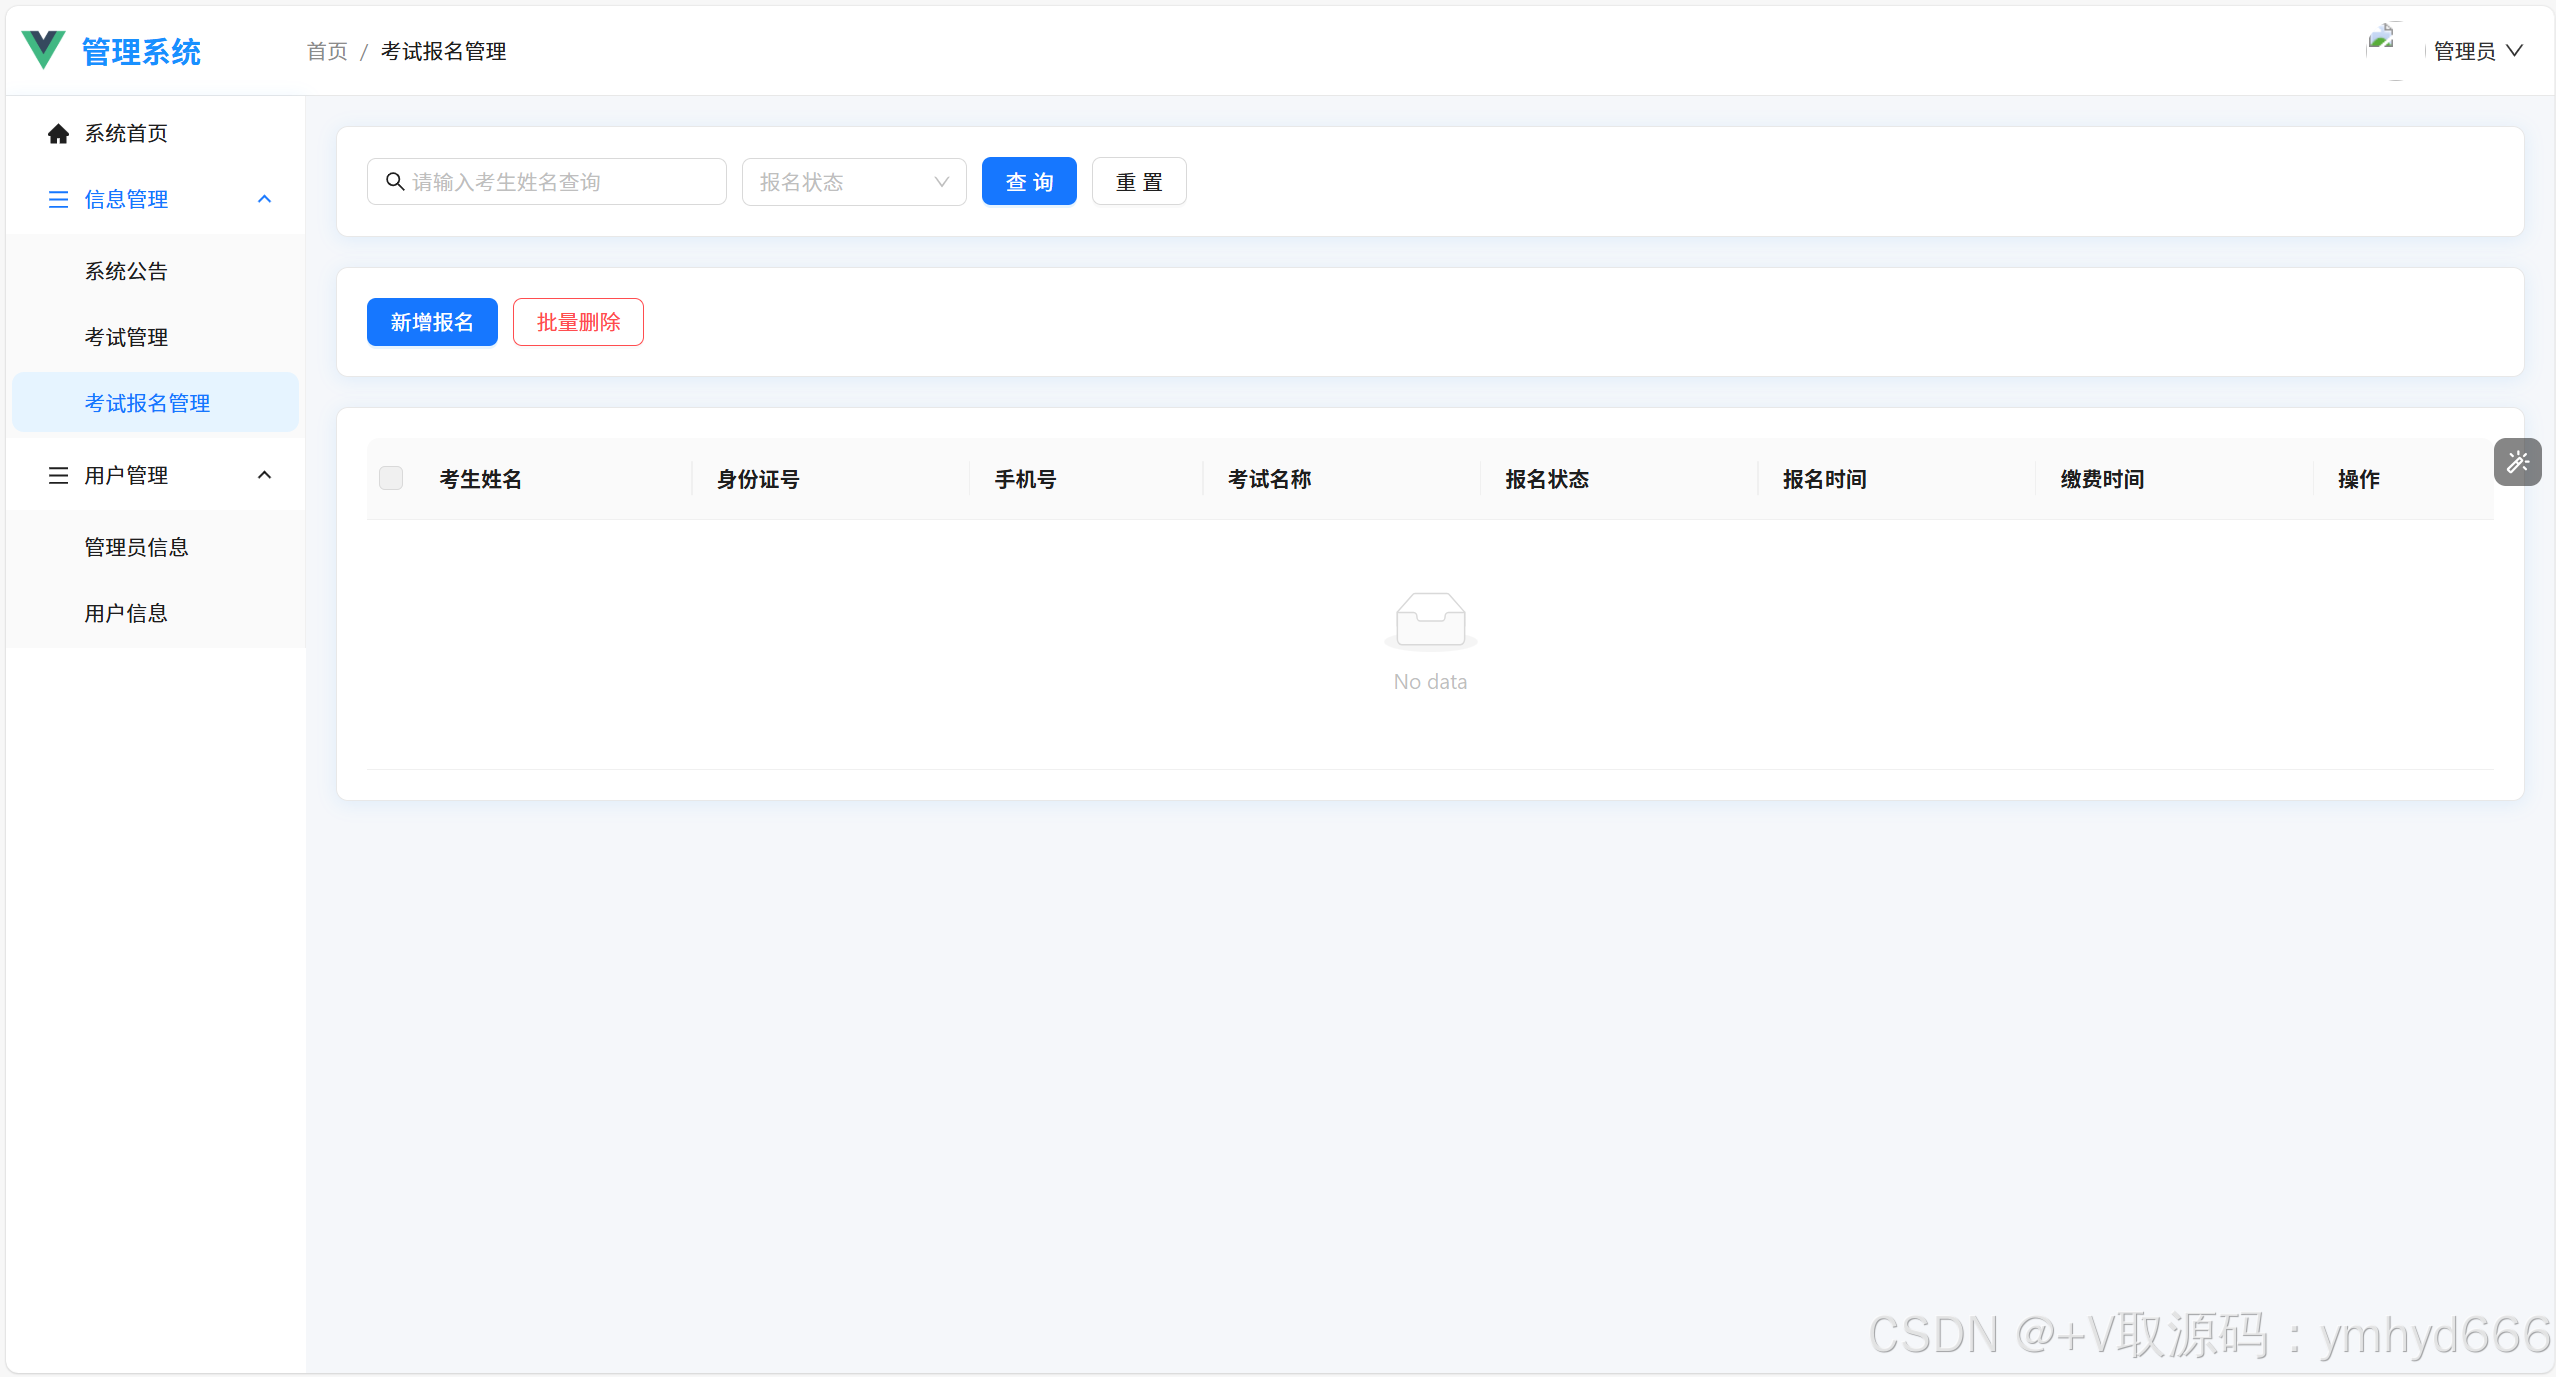Toggle the select-all table checkbox
The width and height of the screenshot is (2556, 1377).
tap(391, 479)
